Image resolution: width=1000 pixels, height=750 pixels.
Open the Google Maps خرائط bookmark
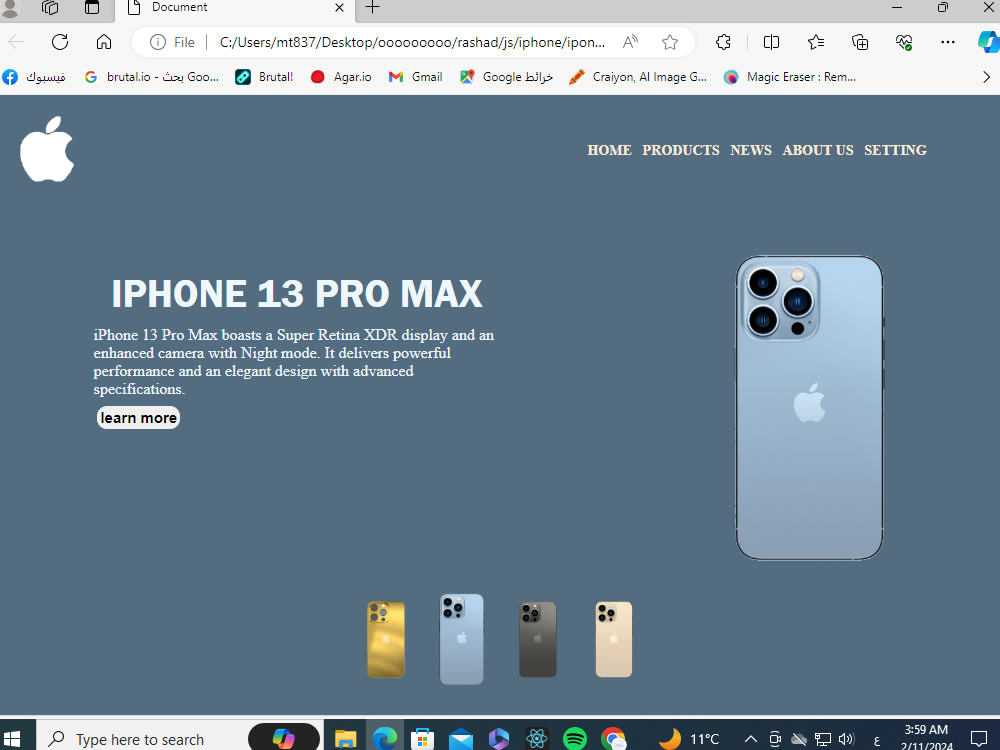[506, 77]
